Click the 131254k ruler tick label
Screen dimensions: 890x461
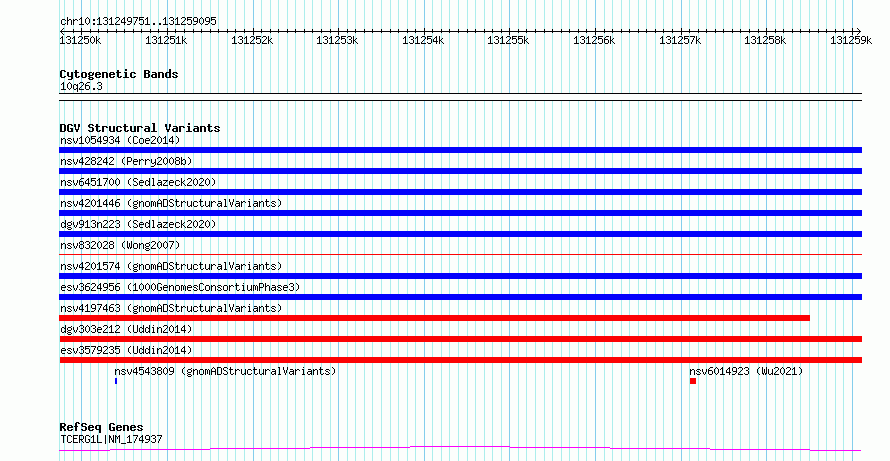click(x=423, y=40)
